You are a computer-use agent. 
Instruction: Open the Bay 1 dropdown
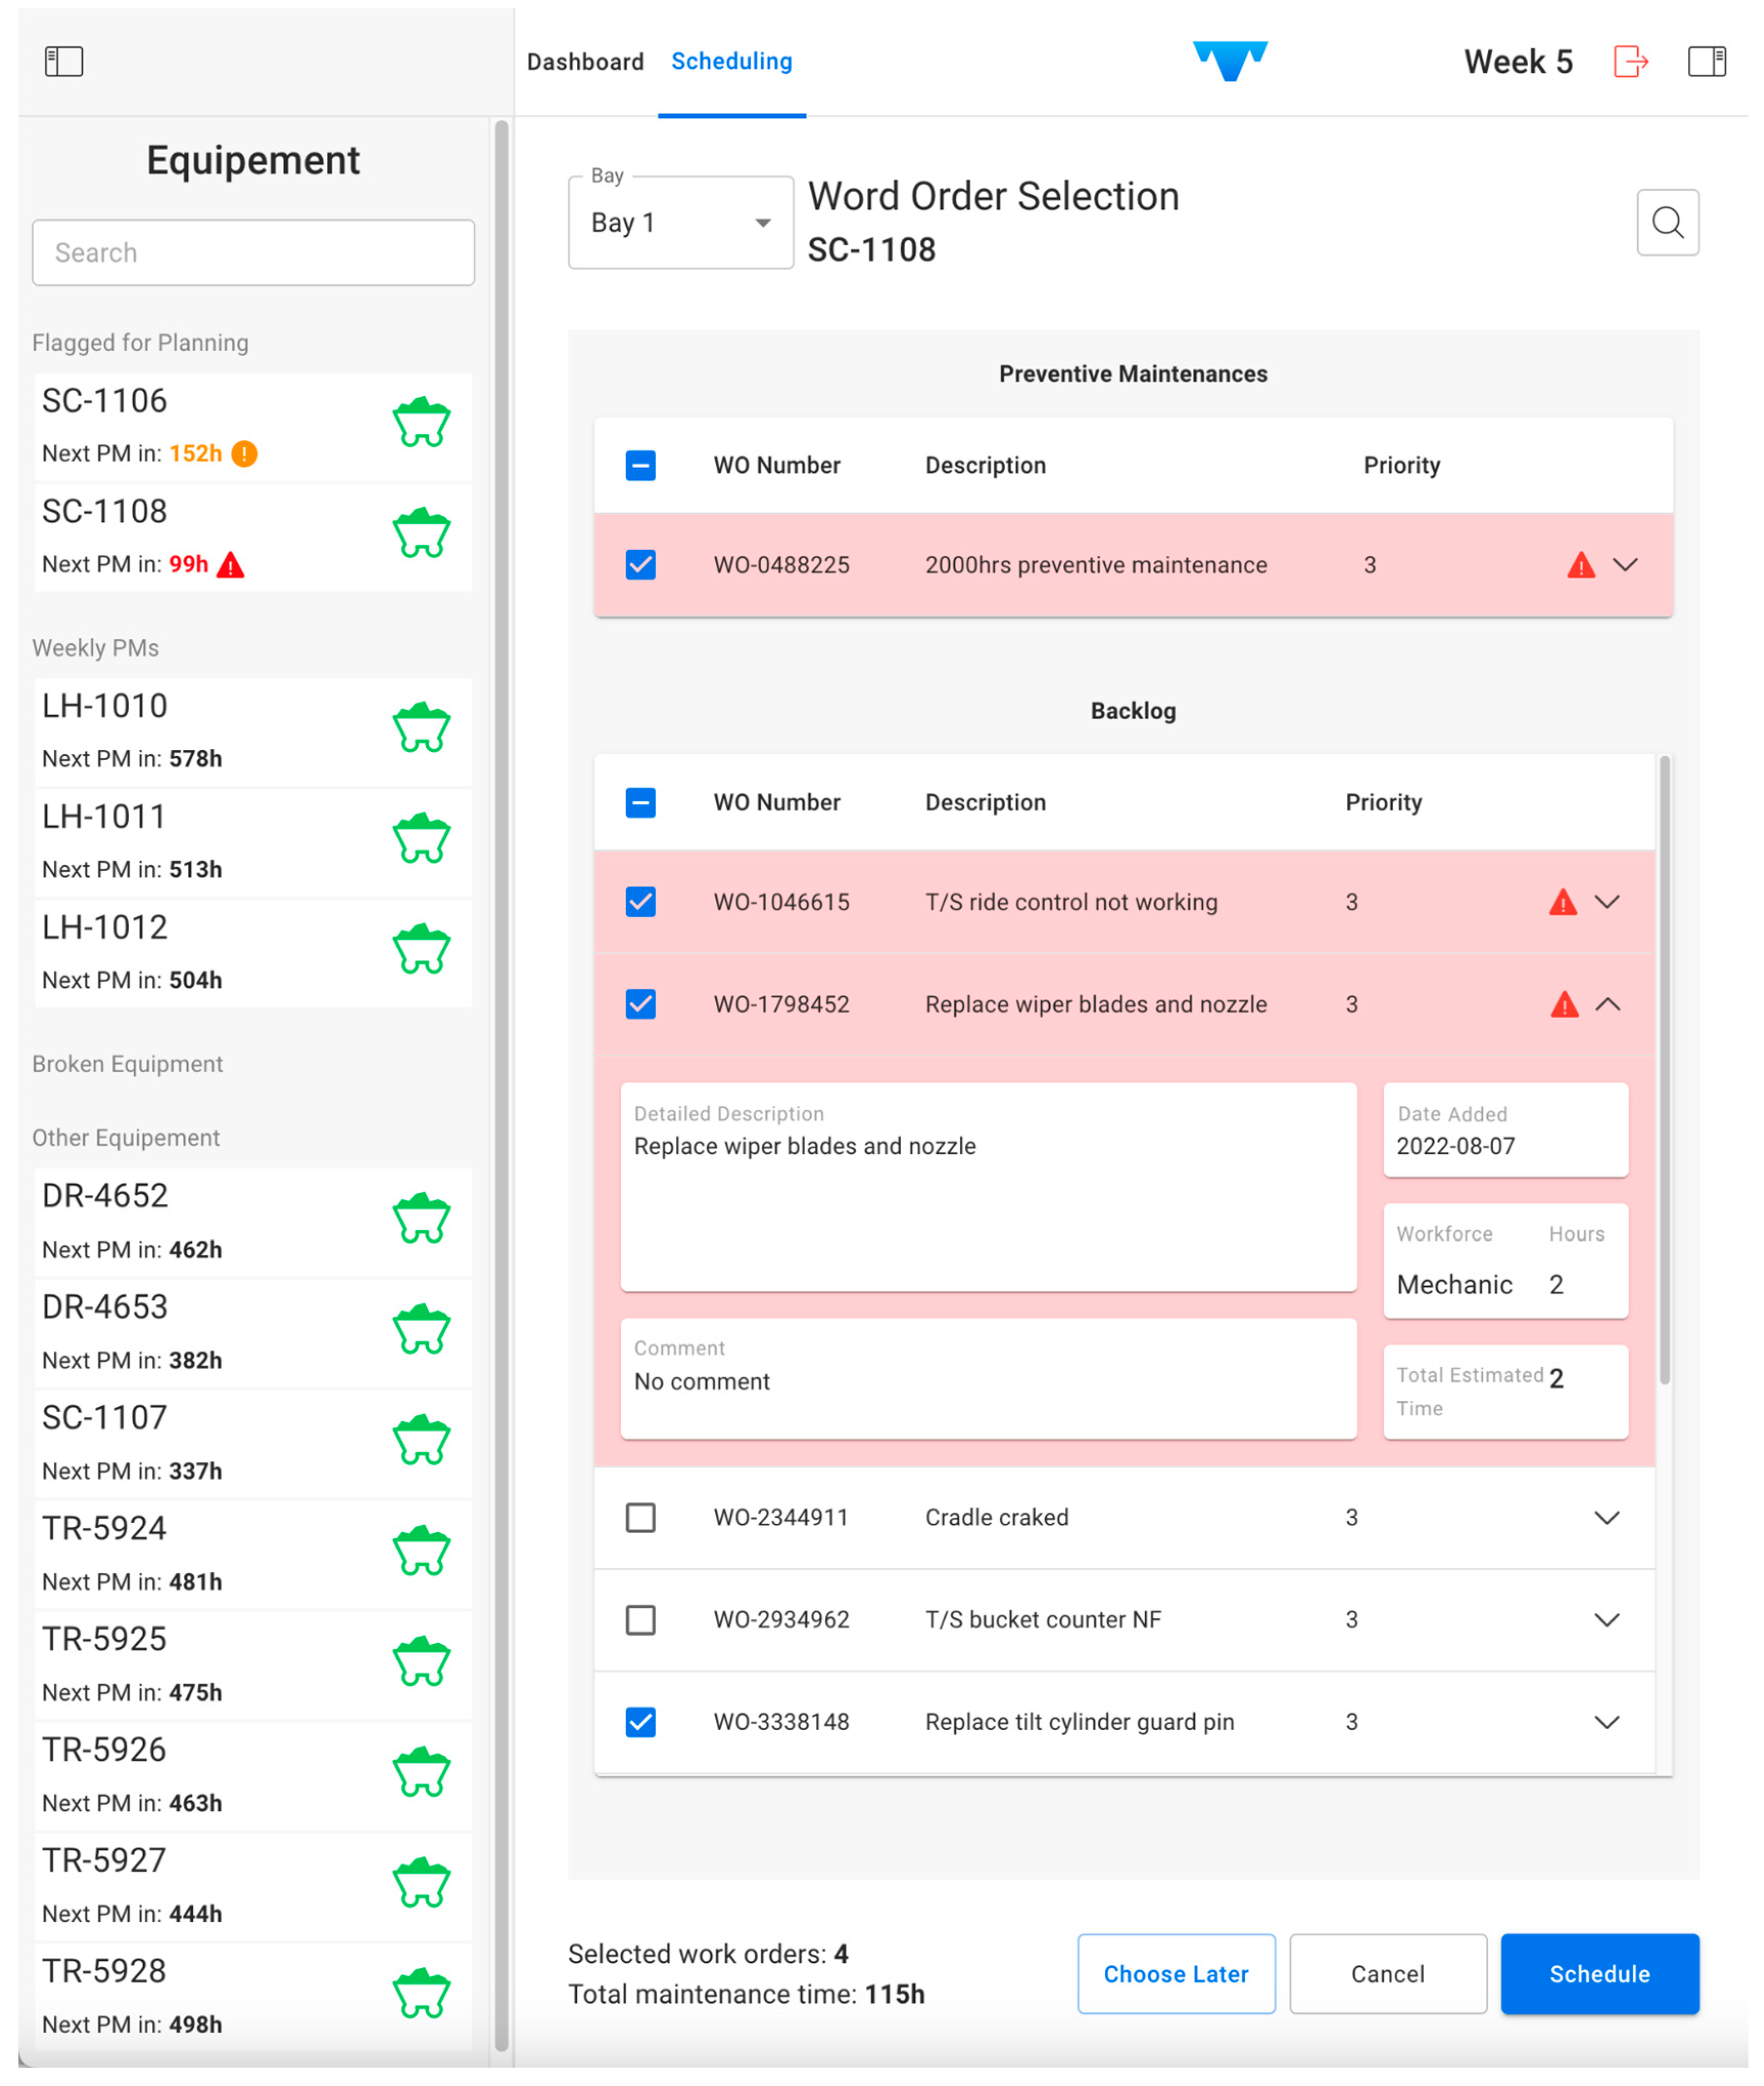click(x=680, y=223)
